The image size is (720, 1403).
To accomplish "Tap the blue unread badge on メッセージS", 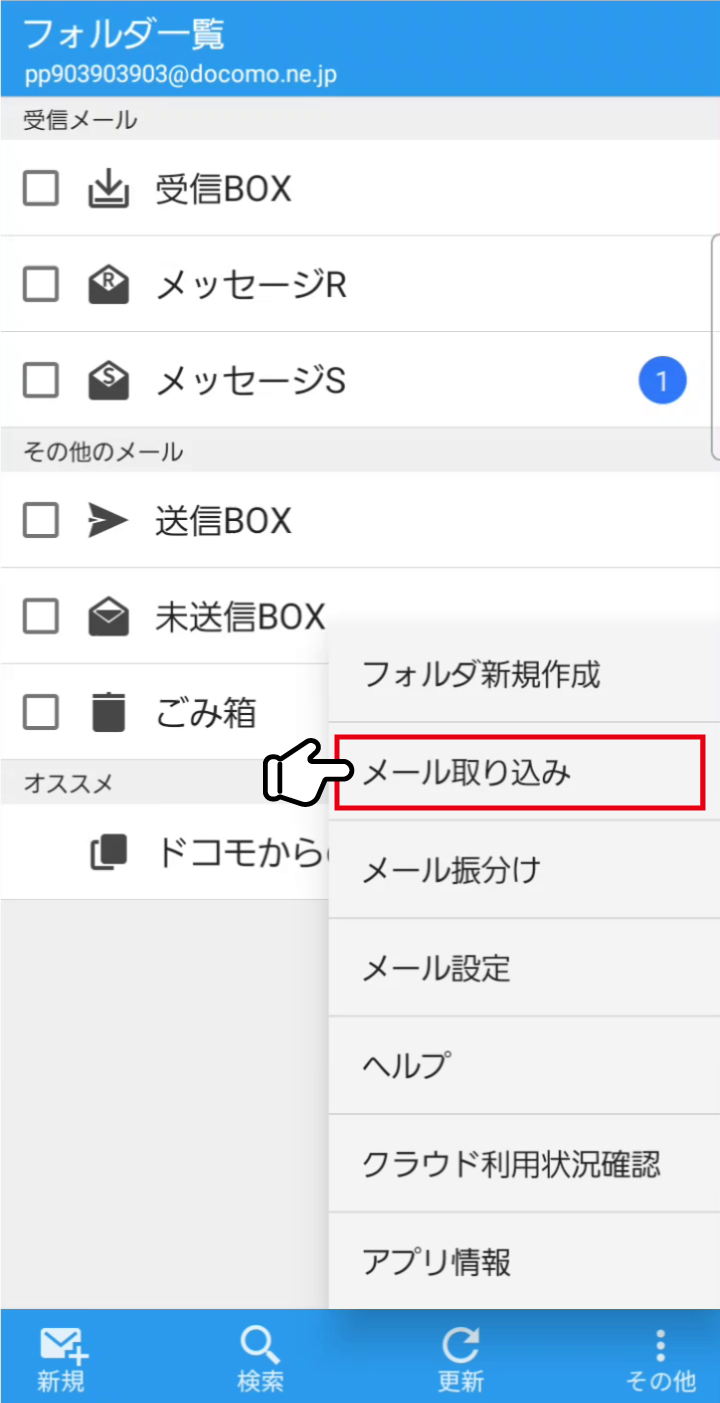I will coord(662,380).
